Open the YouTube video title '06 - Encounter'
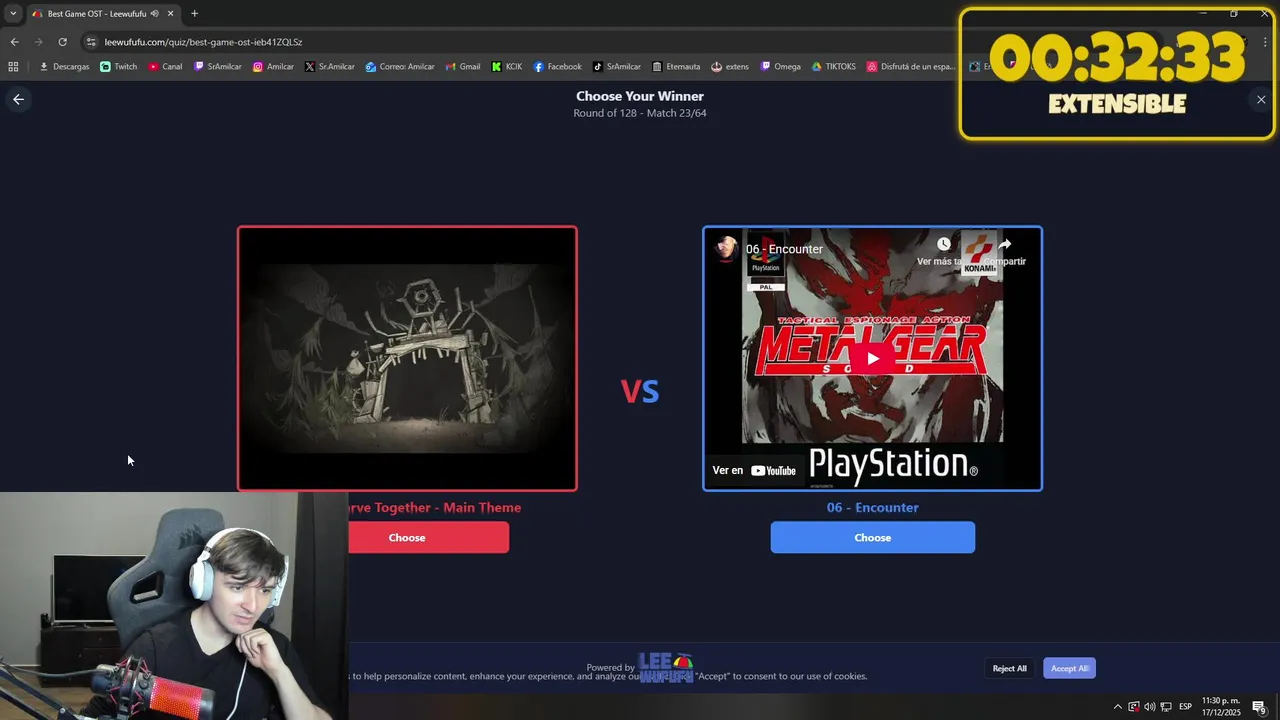Screen dimensions: 1280x720 784,249
